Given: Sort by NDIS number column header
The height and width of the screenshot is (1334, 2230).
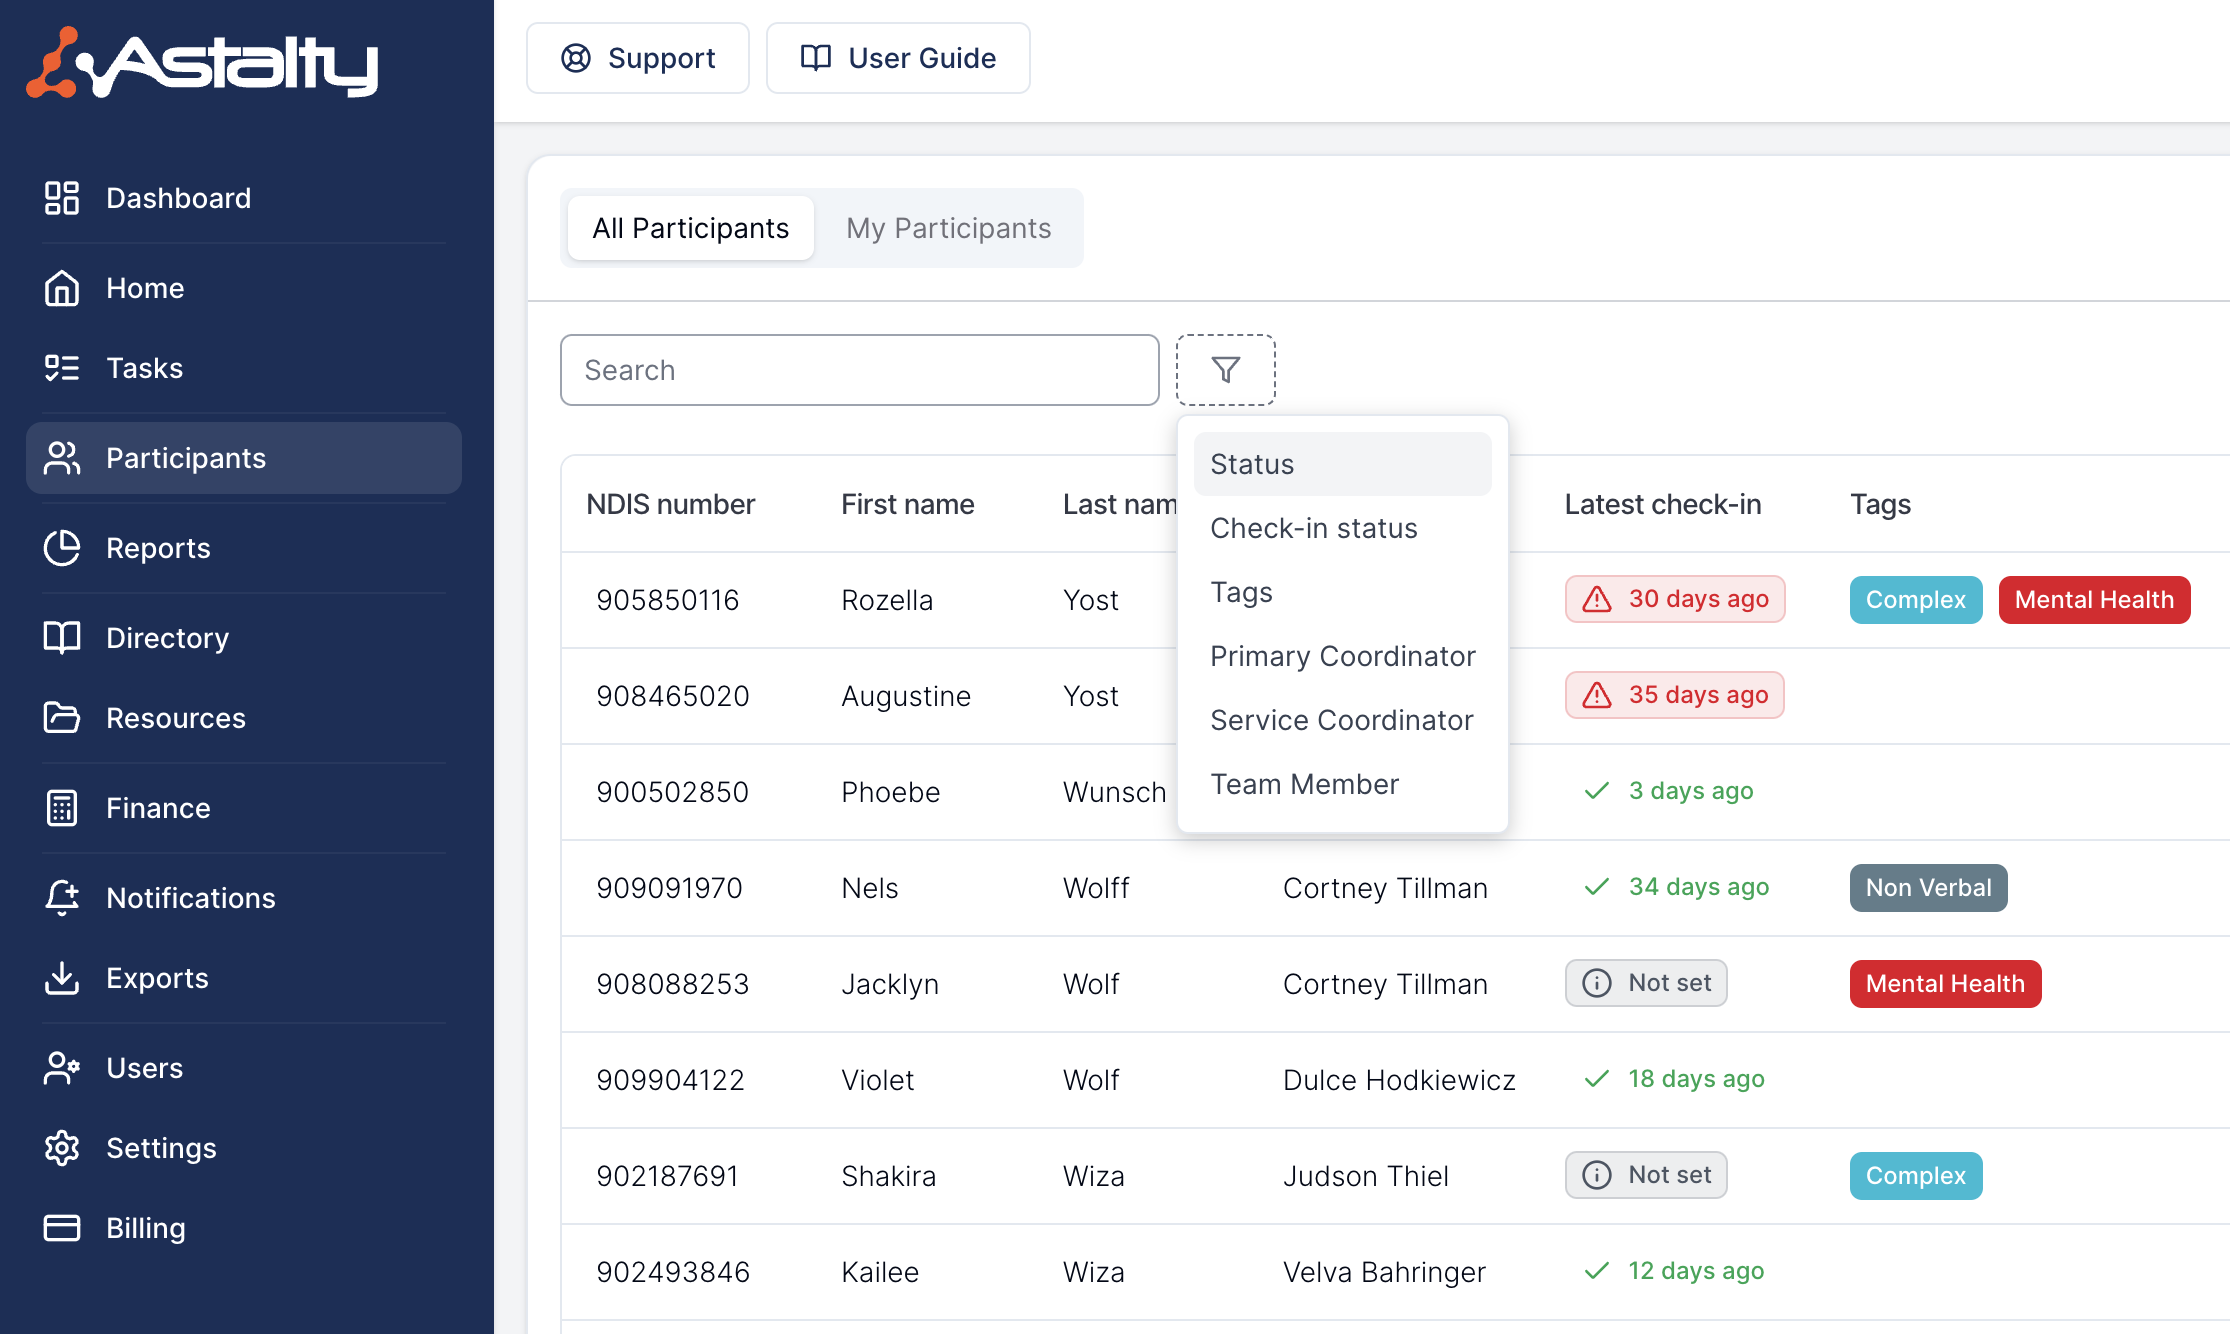Looking at the screenshot, I should click(670, 504).
